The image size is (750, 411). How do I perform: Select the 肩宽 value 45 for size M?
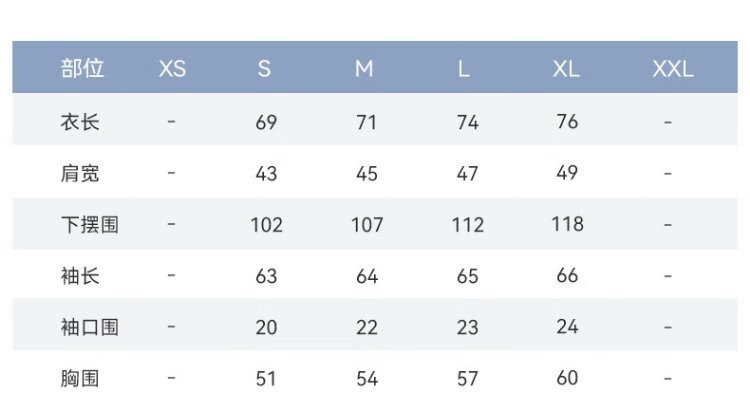367,173
